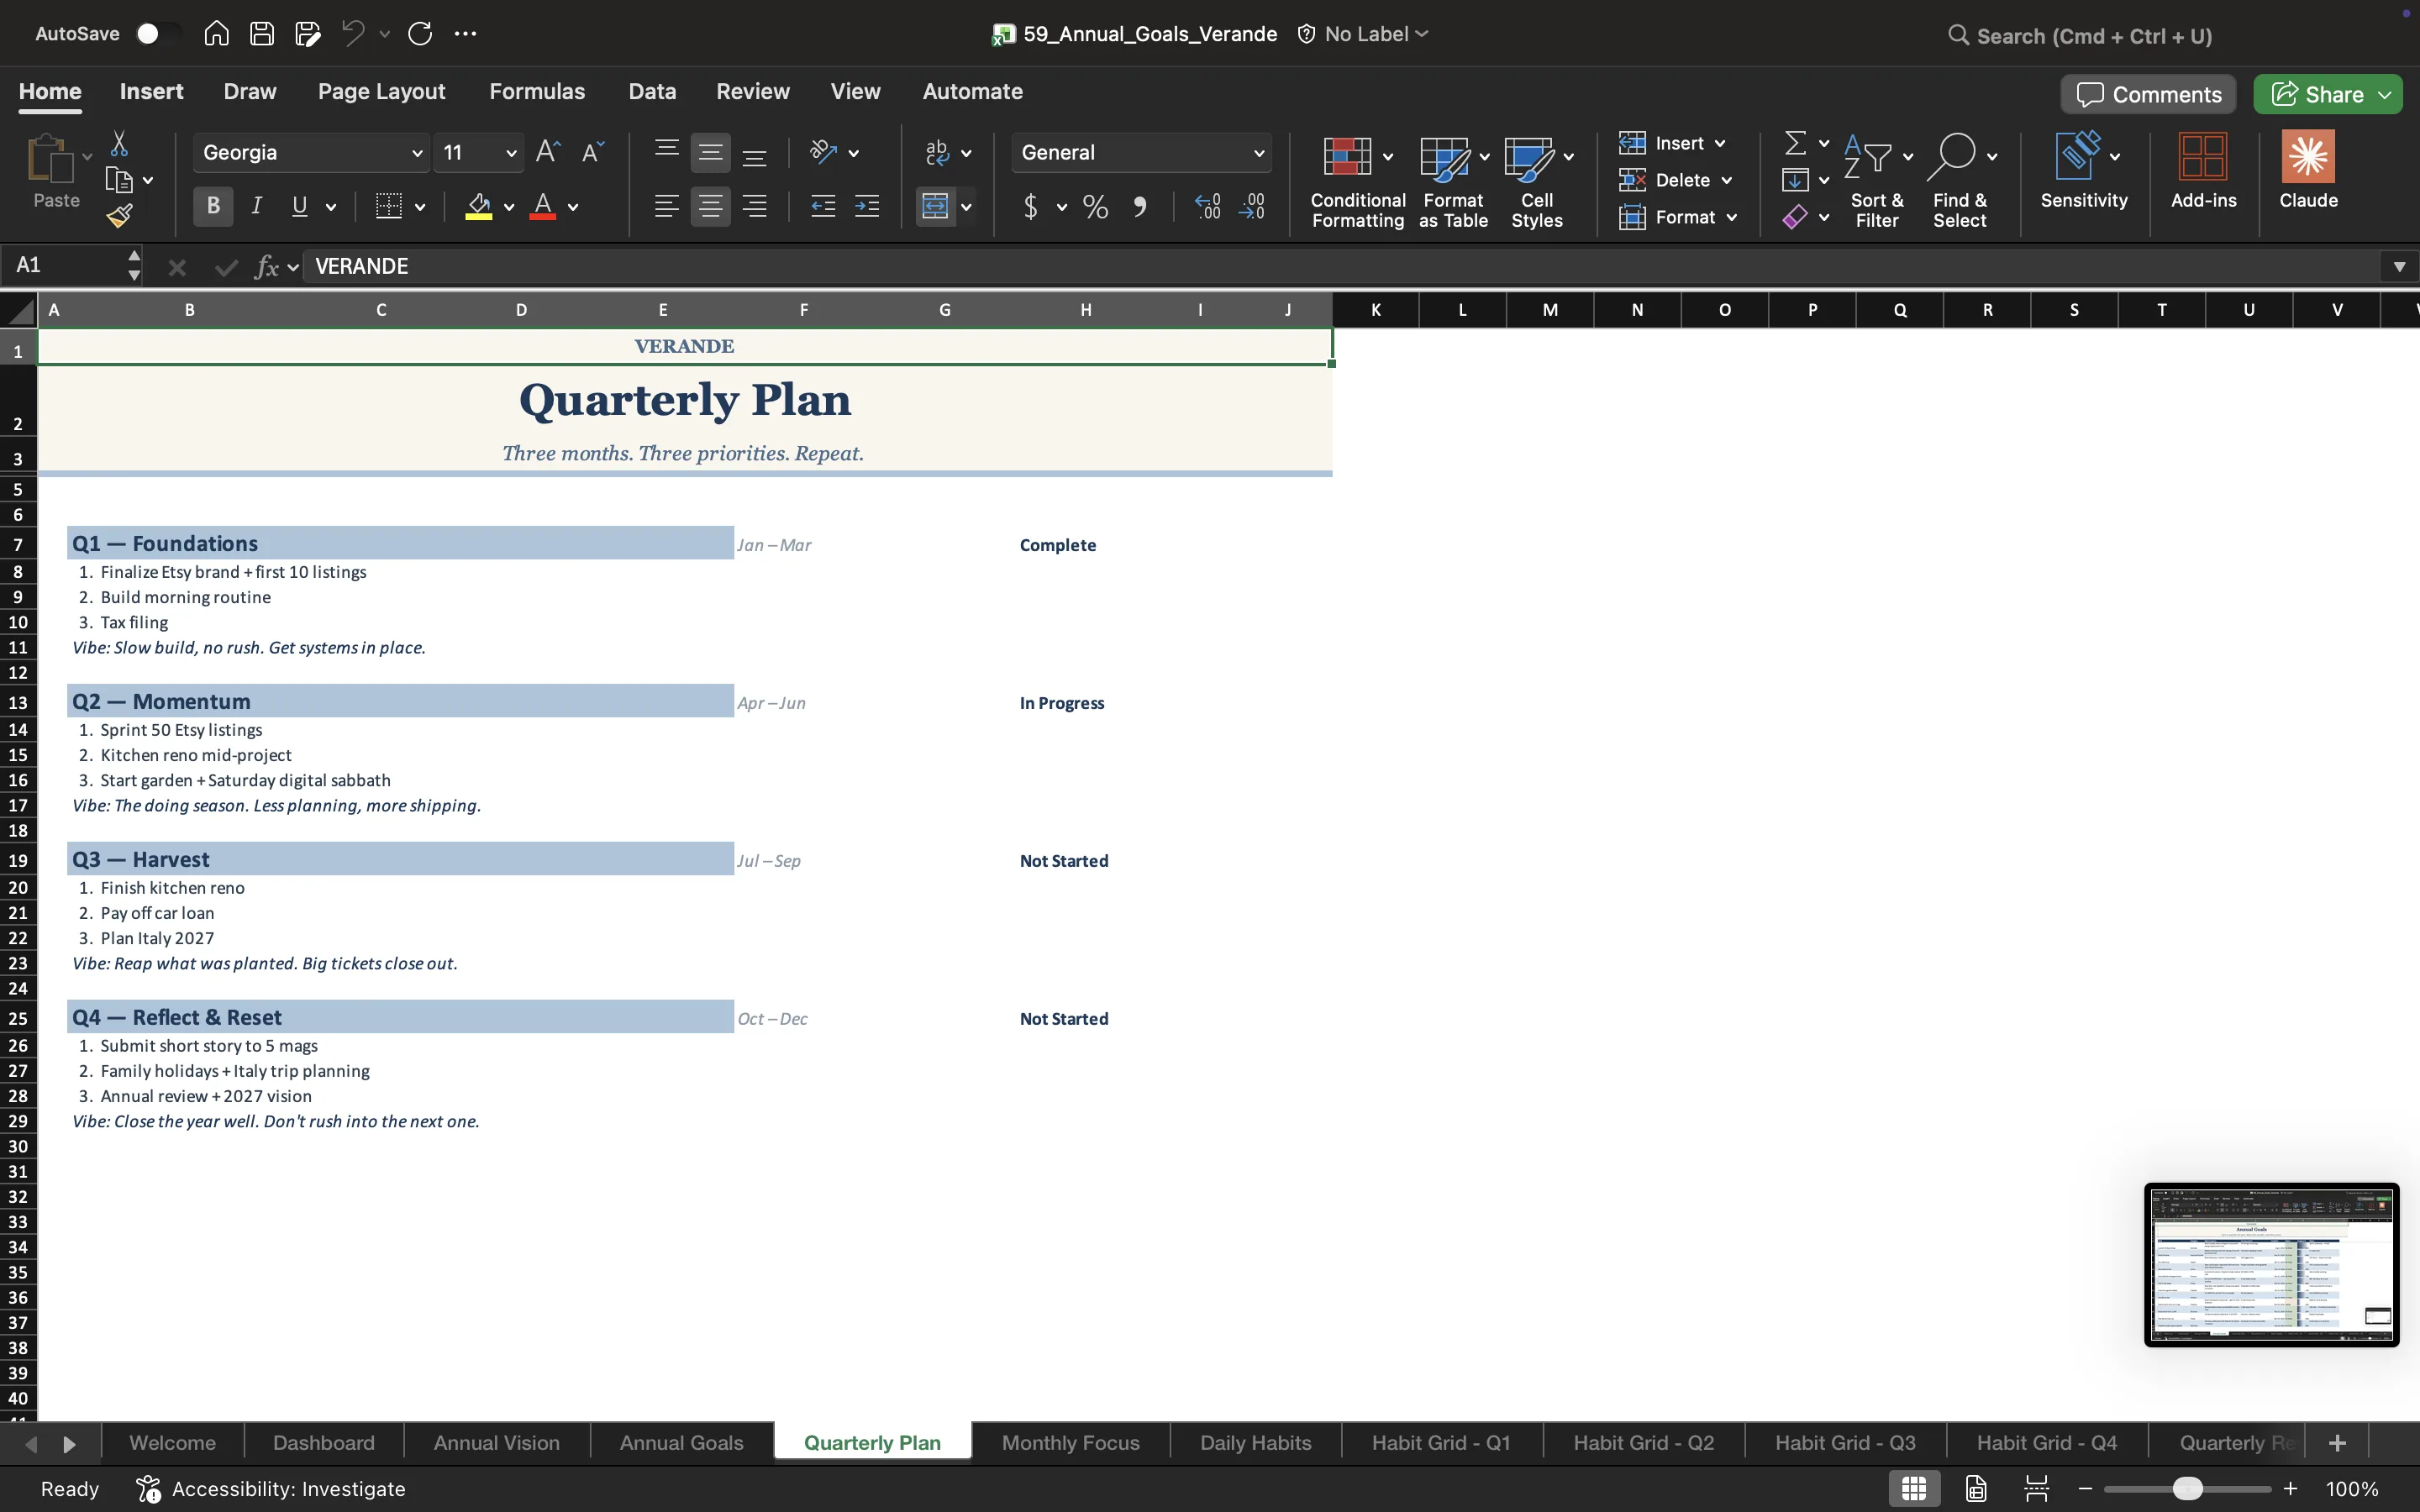This screenshot has height=1512, width=2420.
Task: Open the Formulas ribbon tab
Action: (x=537, y=91)
